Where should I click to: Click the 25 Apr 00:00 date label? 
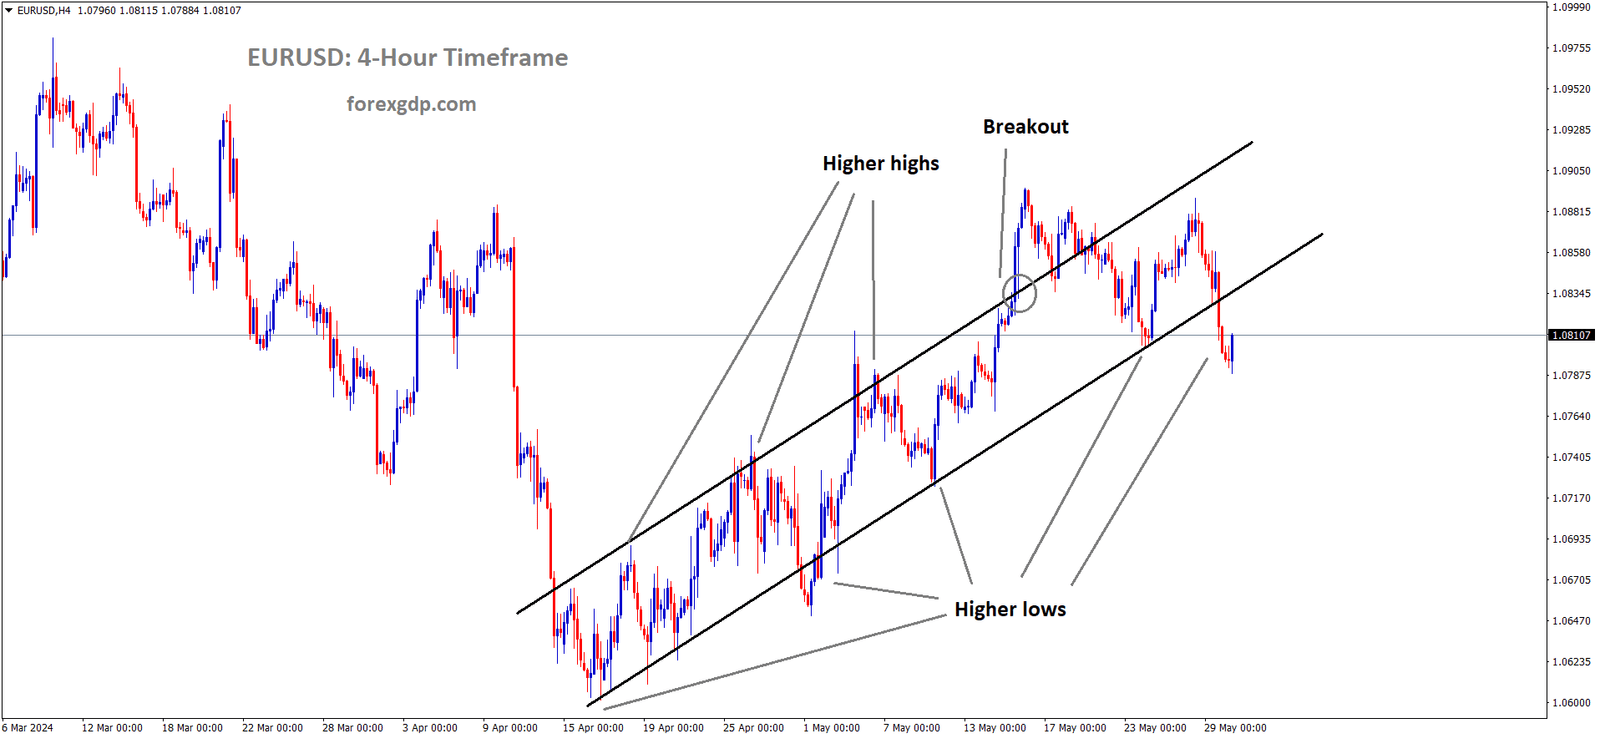[753, 728]
